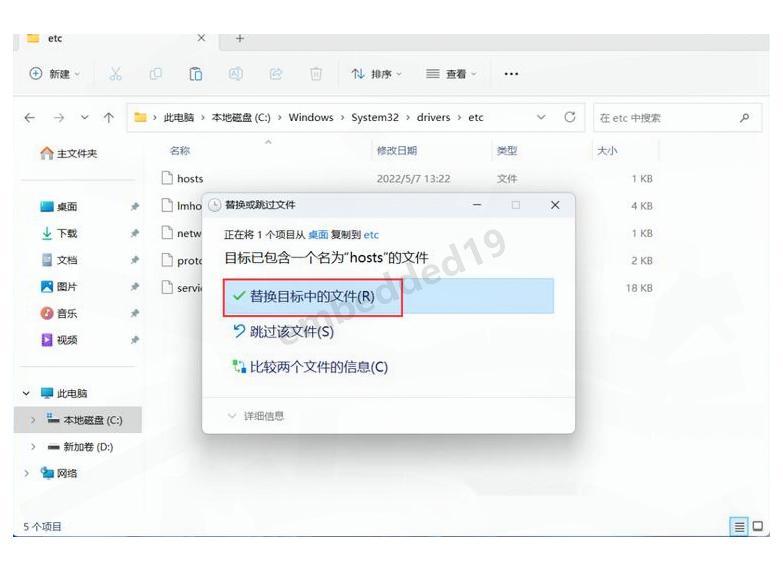Collapse the 此电脑 tree node

26,394
